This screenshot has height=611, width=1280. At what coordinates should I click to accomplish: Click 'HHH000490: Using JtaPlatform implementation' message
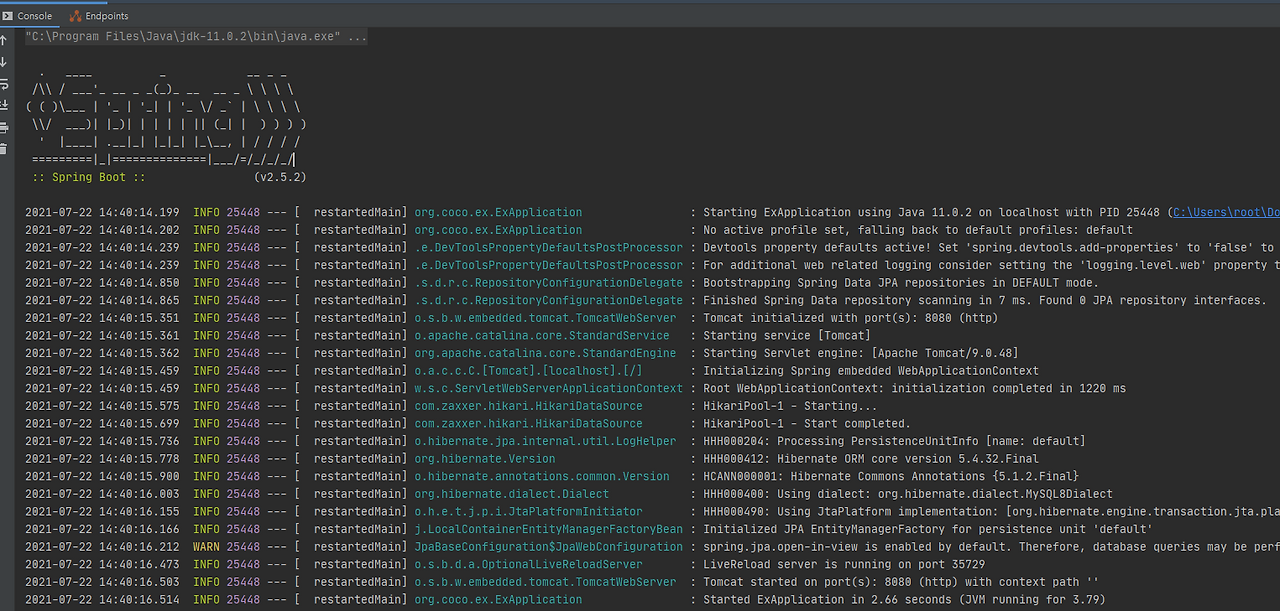pyautogui.click(x=991, y=512)
